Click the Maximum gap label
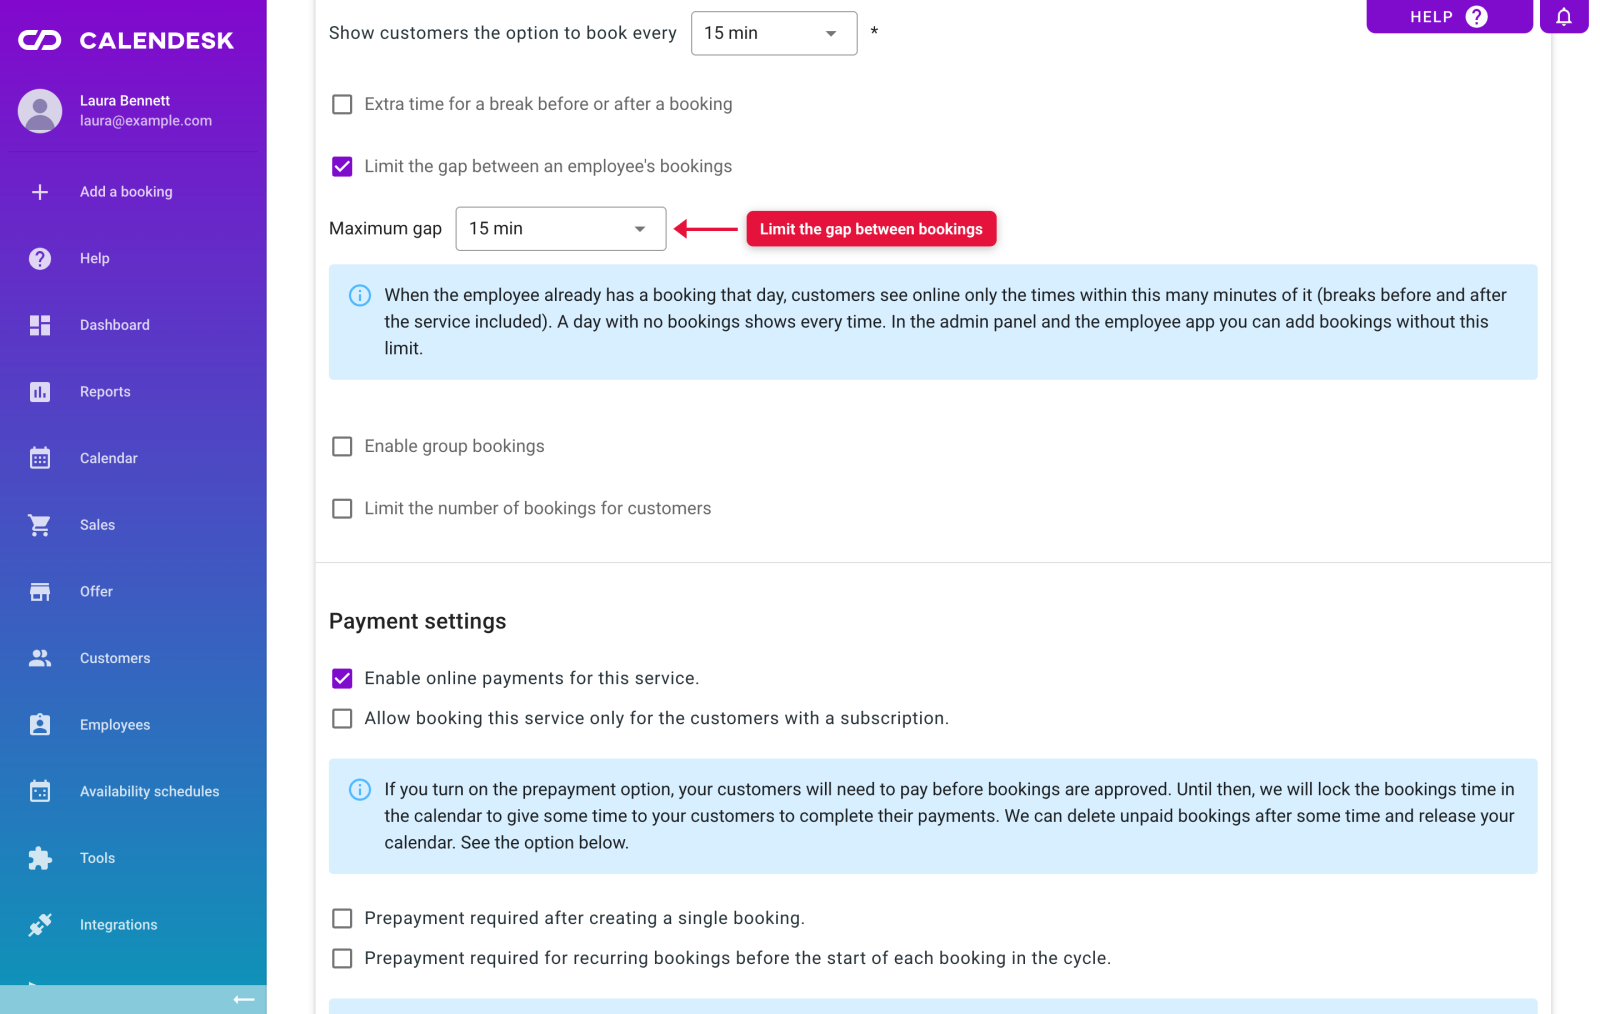This screenshot has height=1014, width=1600. 385,229
